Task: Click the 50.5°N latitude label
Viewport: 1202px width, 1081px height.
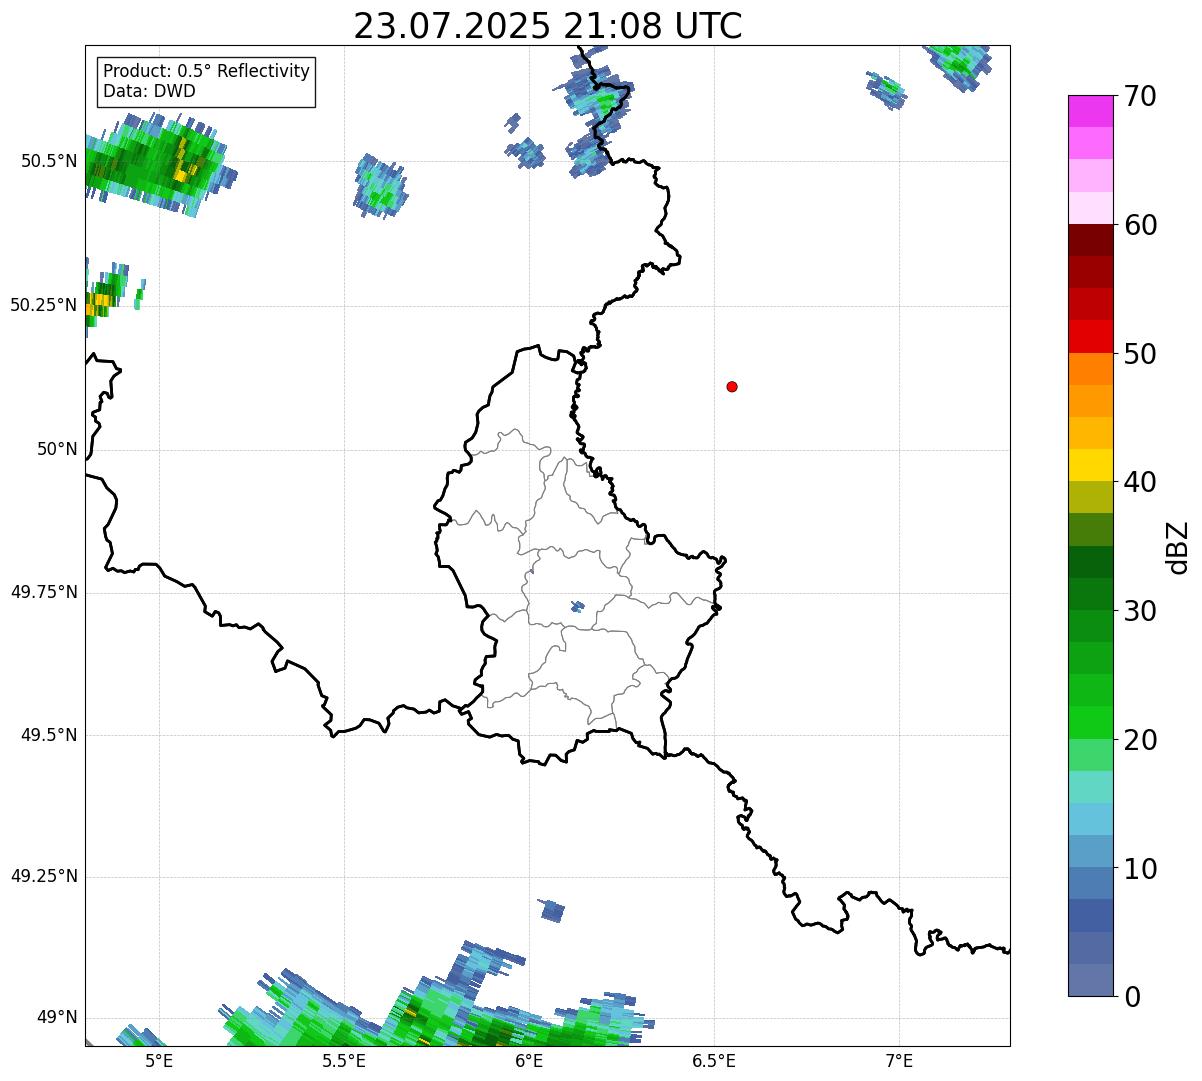Action: pyautogui.click(x=49, y=161)
